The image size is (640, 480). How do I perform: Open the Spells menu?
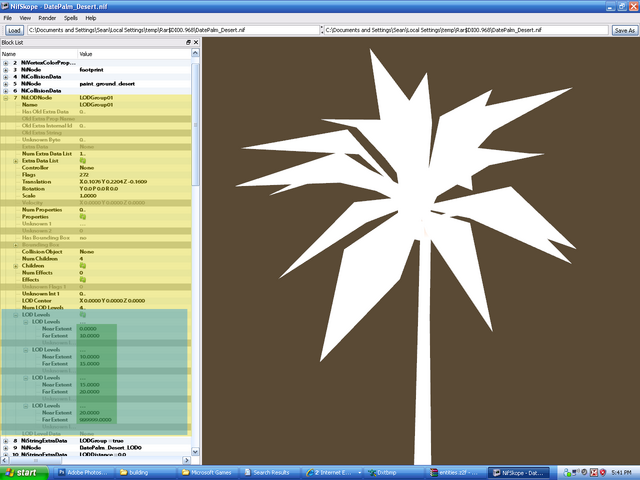[71, 18]
